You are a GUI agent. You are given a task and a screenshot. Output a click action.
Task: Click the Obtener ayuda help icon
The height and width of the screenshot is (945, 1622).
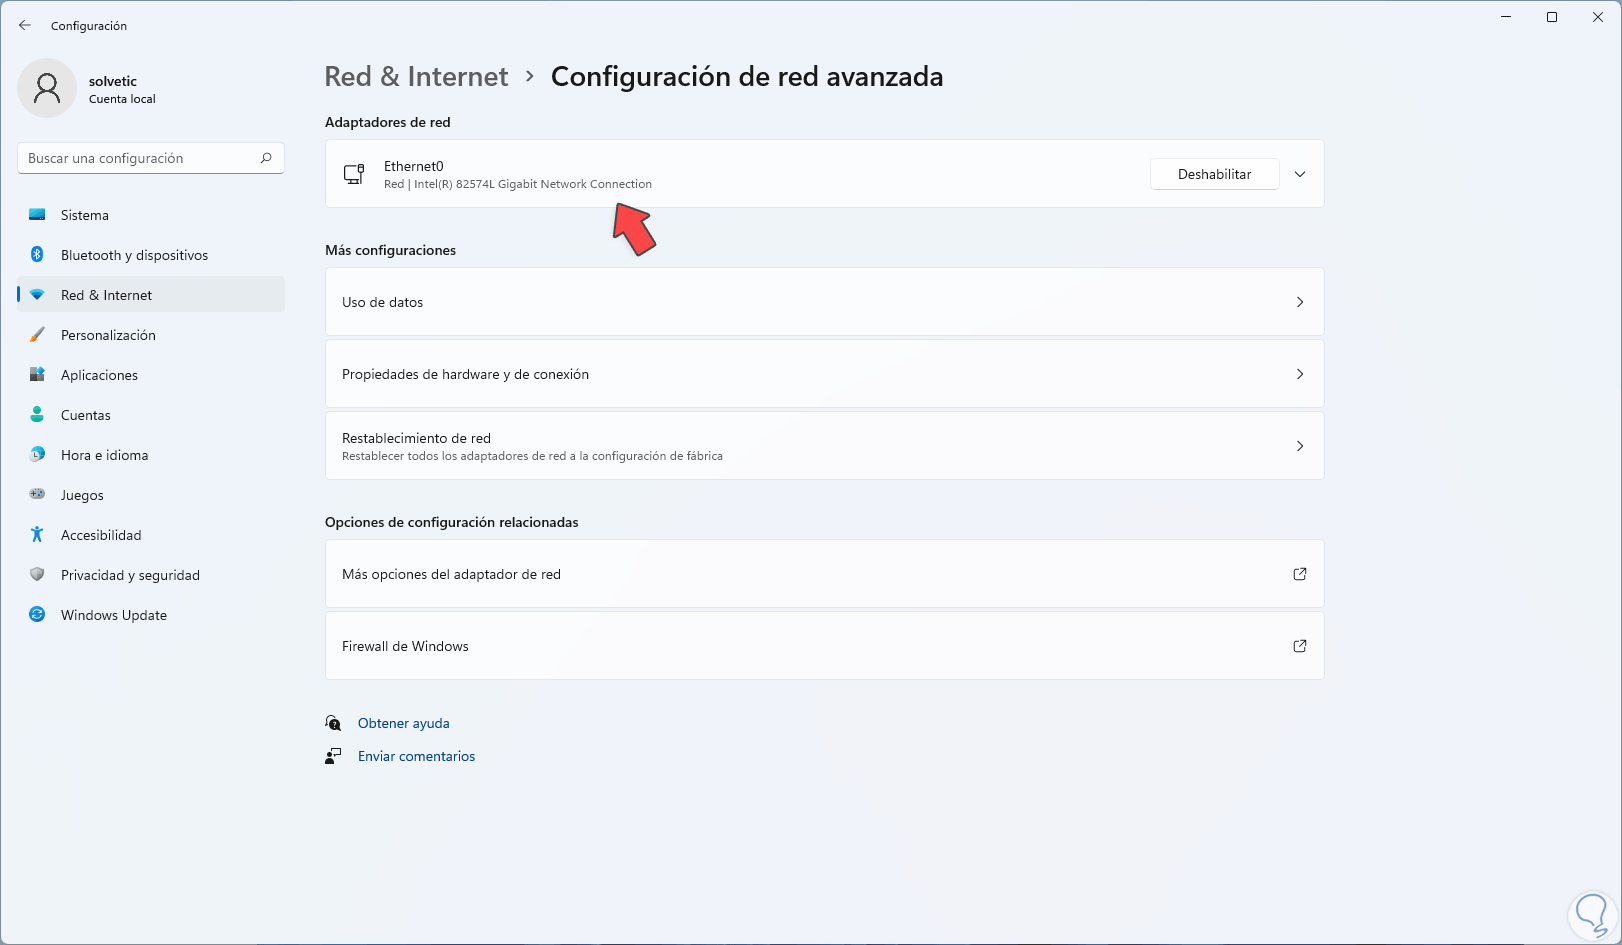coord(333,723)
